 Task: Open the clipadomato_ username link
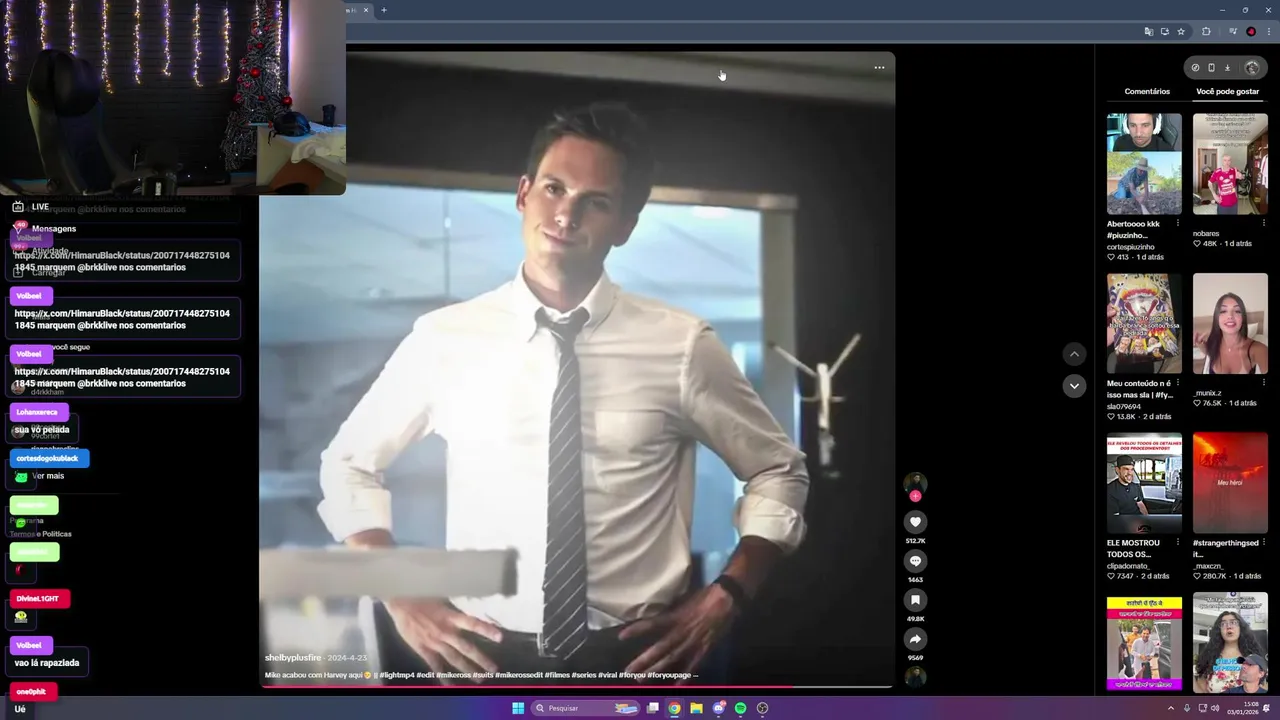[1131, 566]
